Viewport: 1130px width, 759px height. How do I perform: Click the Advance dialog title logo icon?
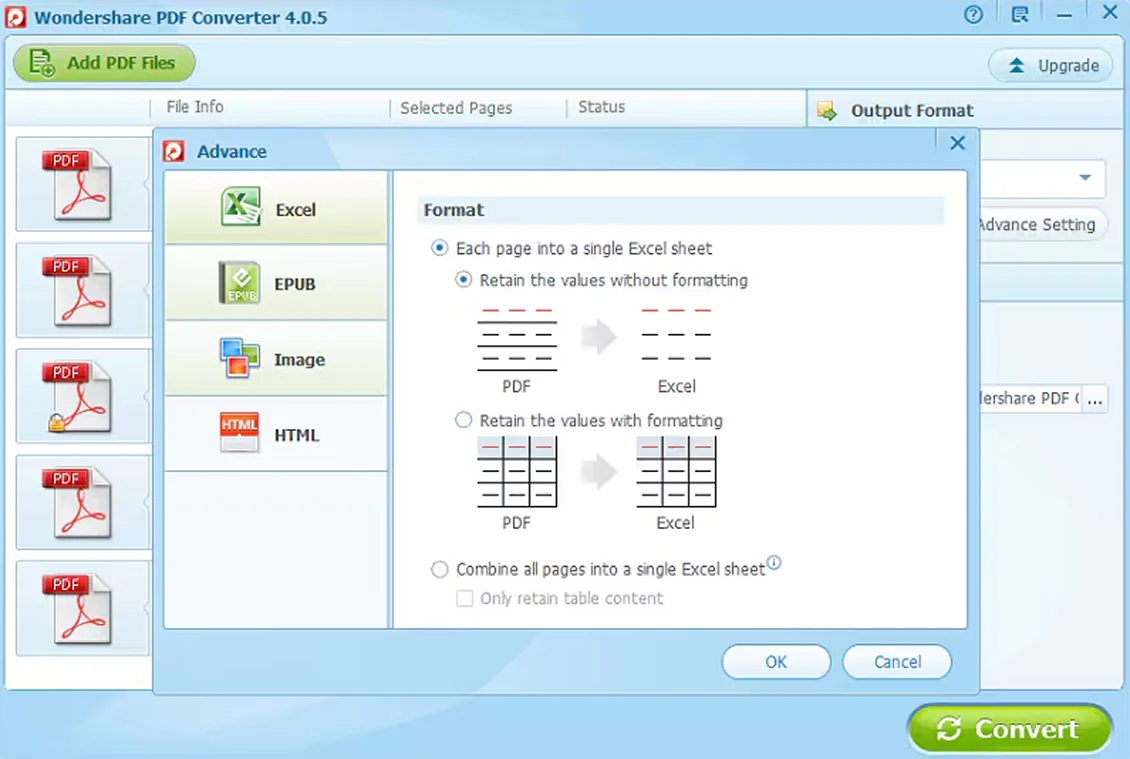pos(174,151)
